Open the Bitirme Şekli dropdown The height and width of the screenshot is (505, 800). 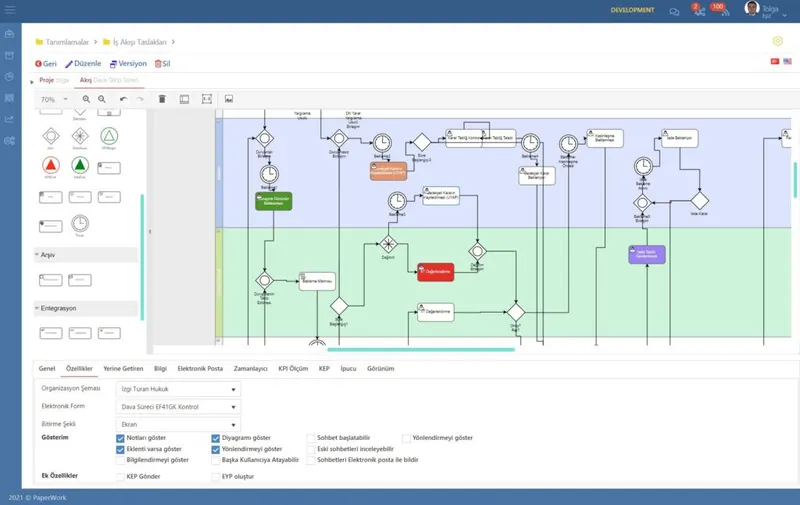click(x=178, y=424)
